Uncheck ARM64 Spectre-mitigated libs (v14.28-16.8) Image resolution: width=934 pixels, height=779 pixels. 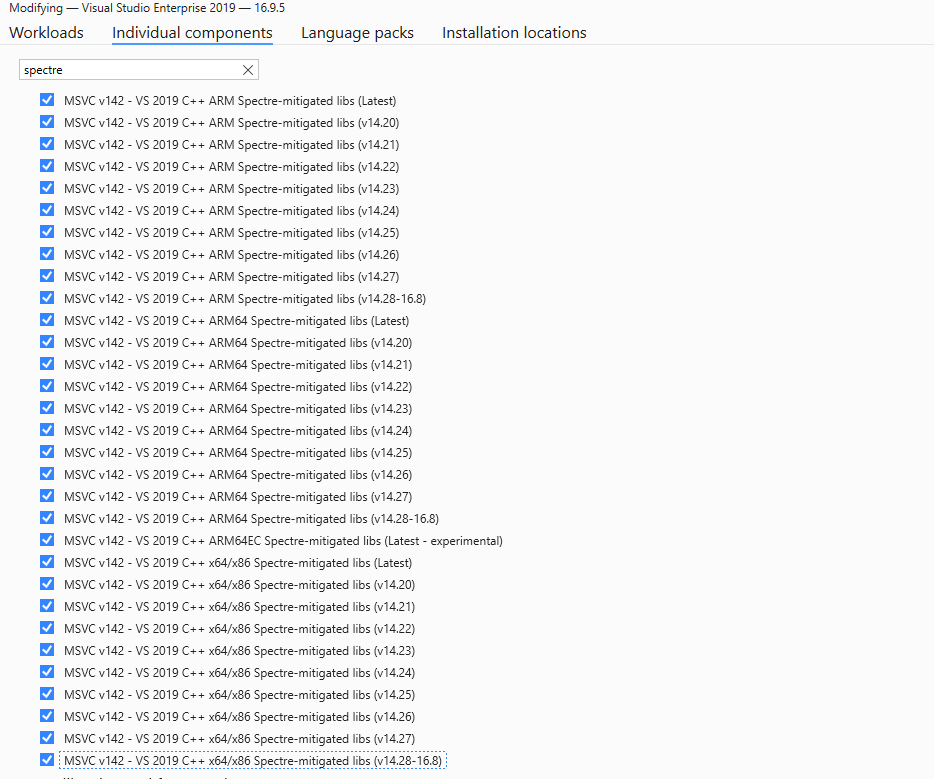47,518
